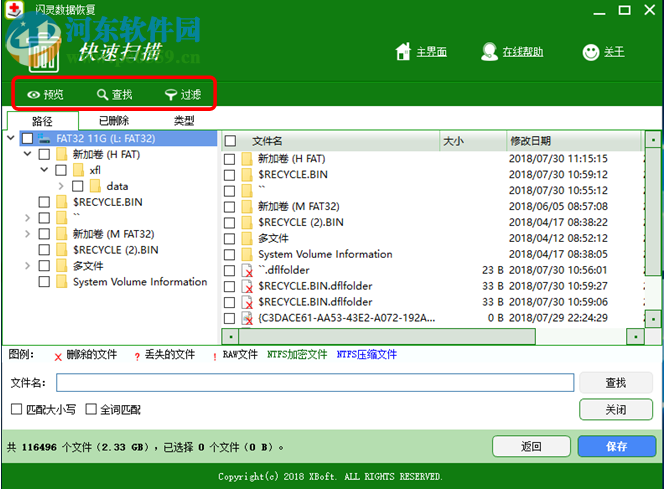Switch to the 类型 type tab
The width and height of the screenshot is (665, 489).
(184, 121)
